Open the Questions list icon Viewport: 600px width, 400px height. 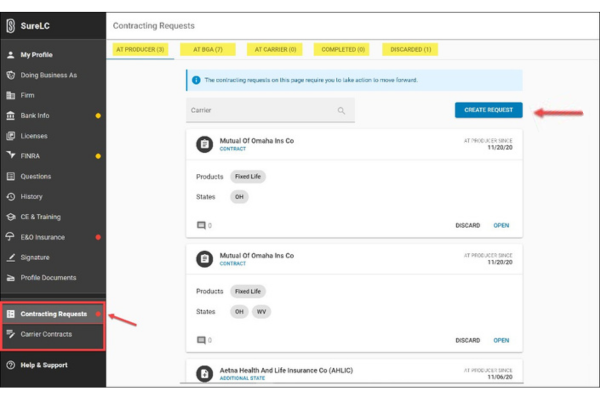11,176
